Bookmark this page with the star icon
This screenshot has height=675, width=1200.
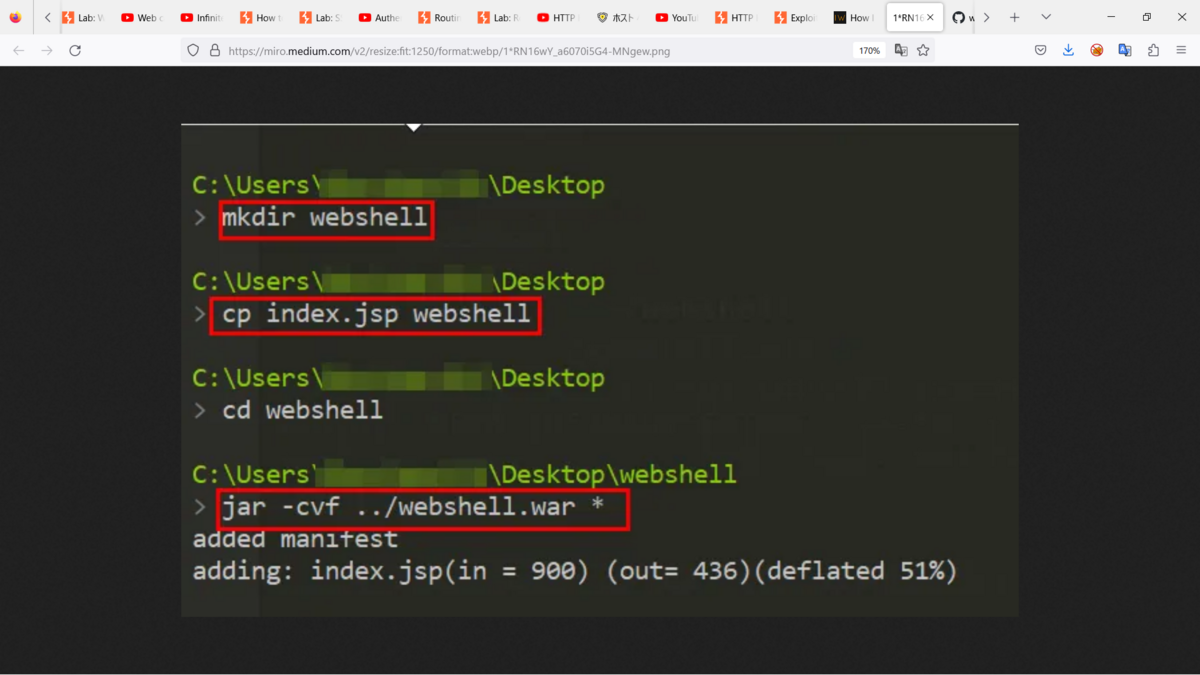923,49
